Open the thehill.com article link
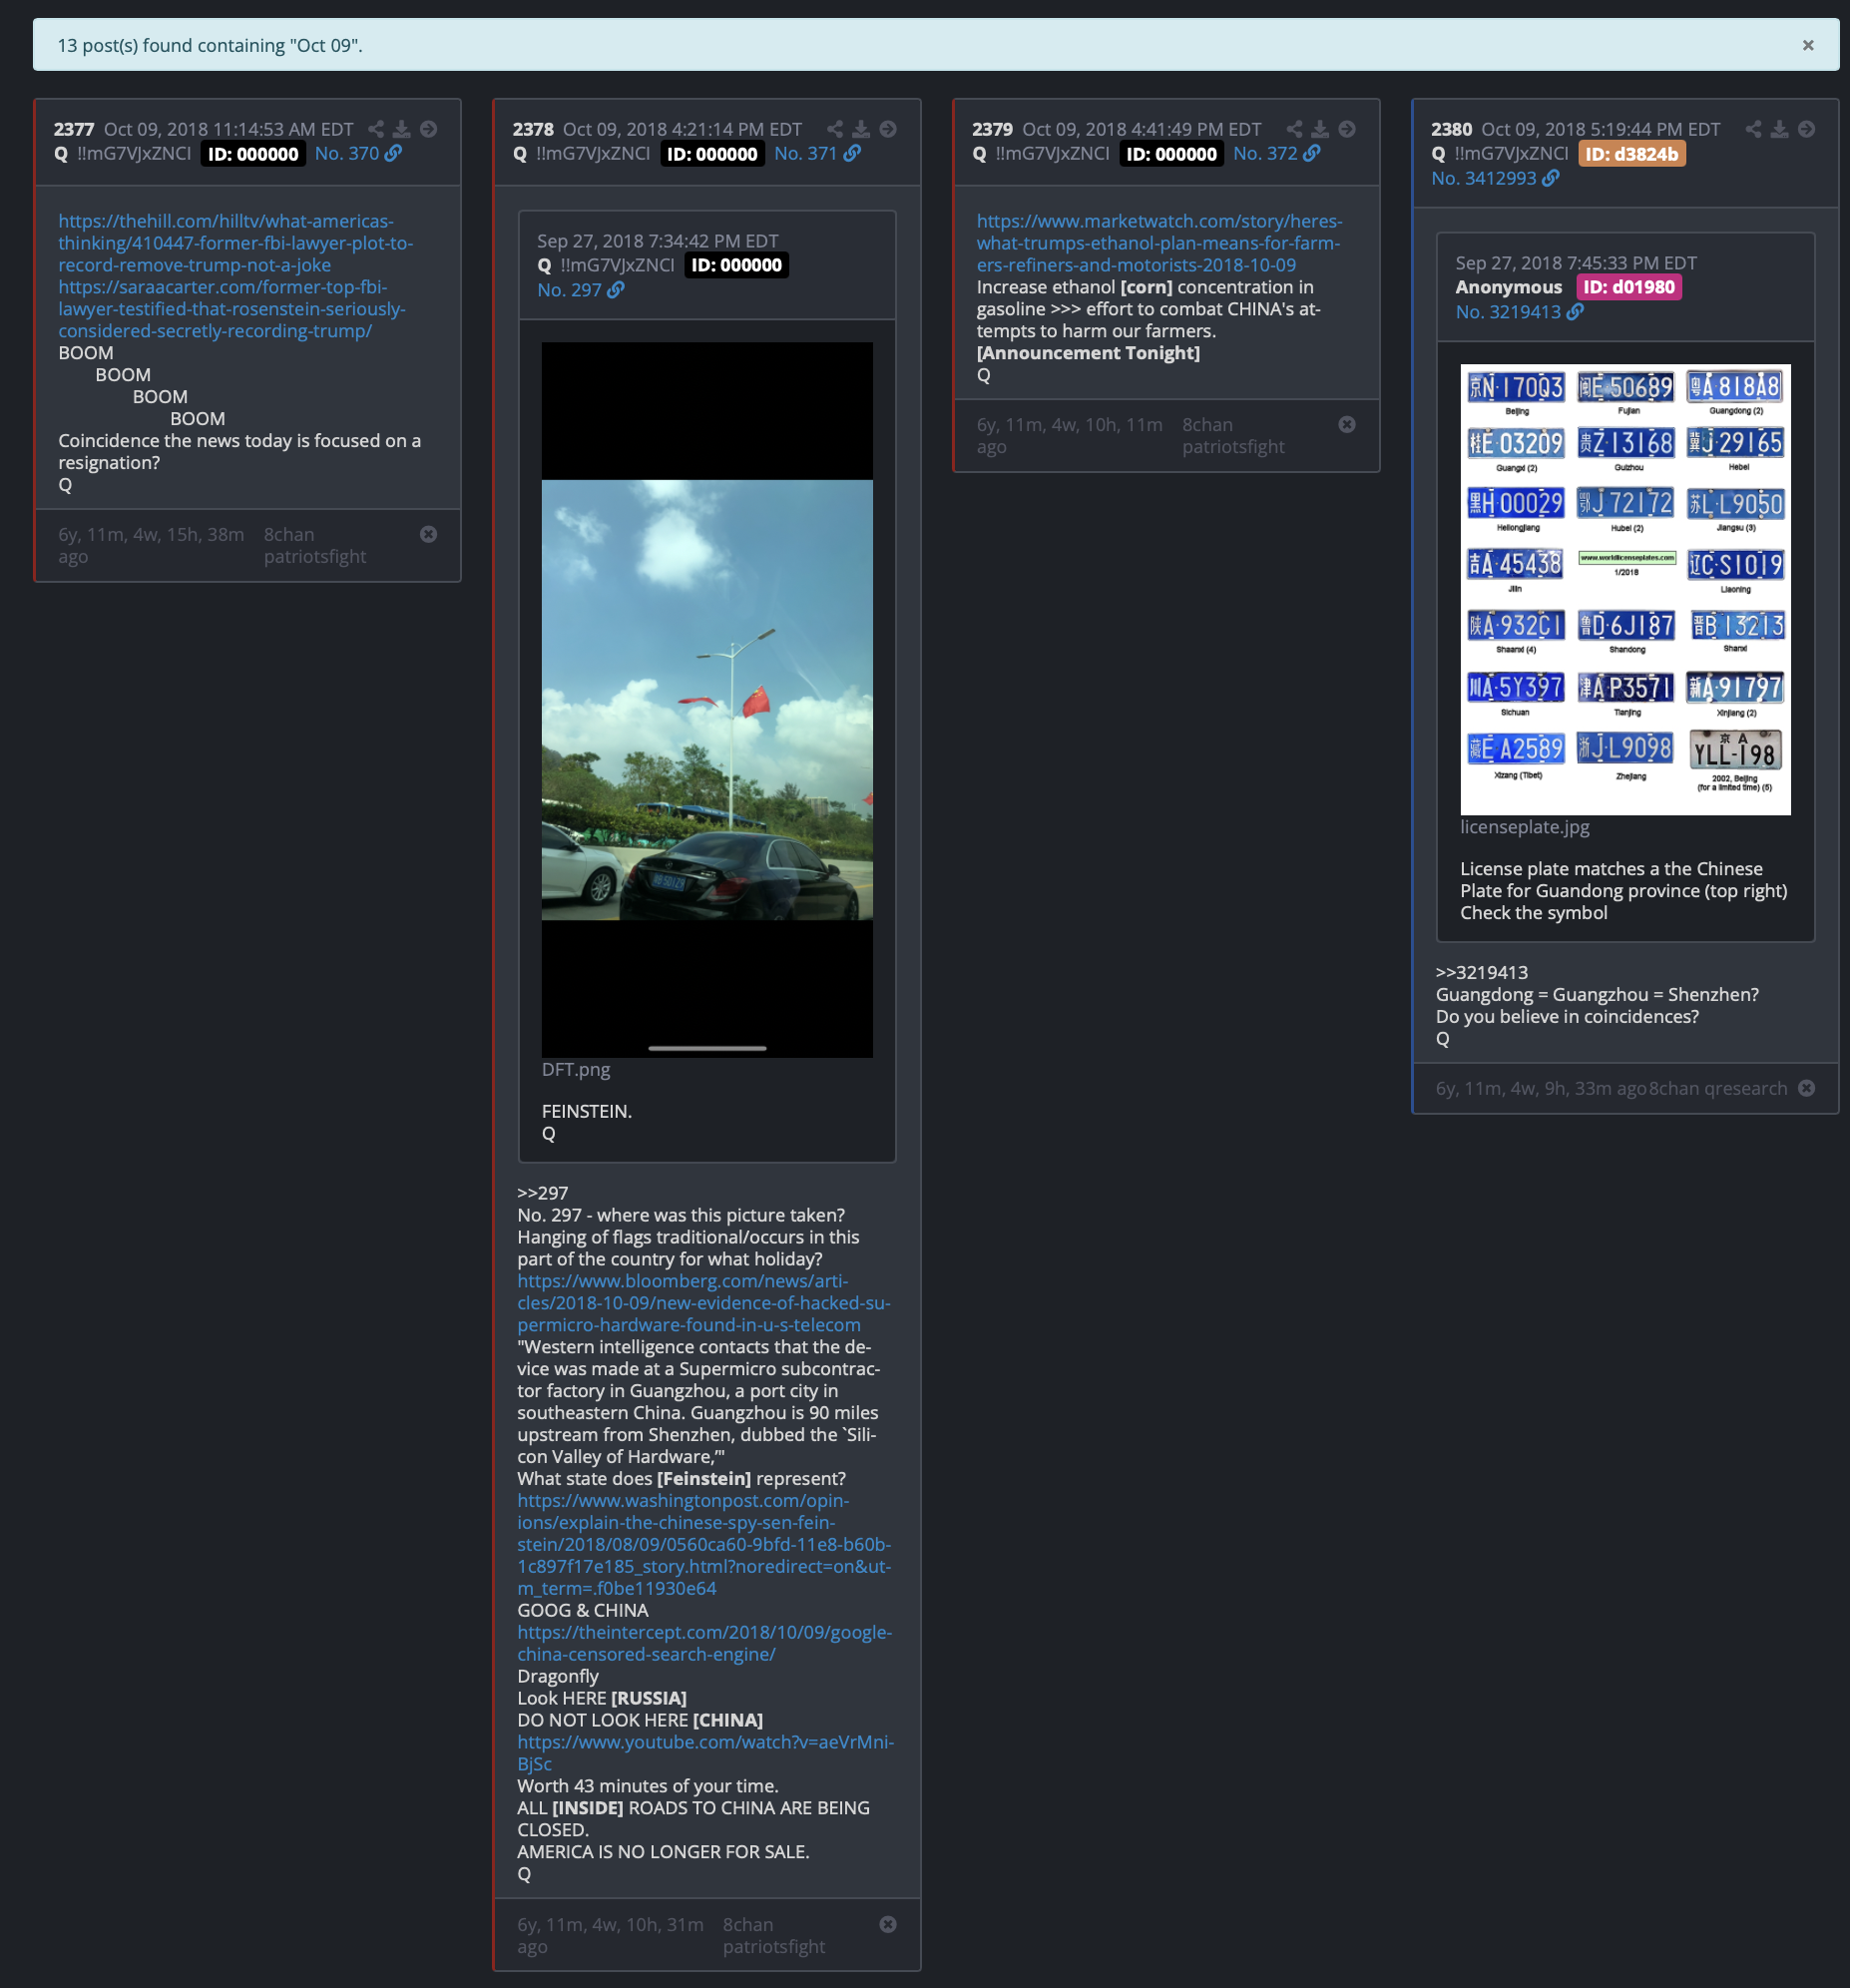This screenshot has width=1850, height=1988. [235, 243]
